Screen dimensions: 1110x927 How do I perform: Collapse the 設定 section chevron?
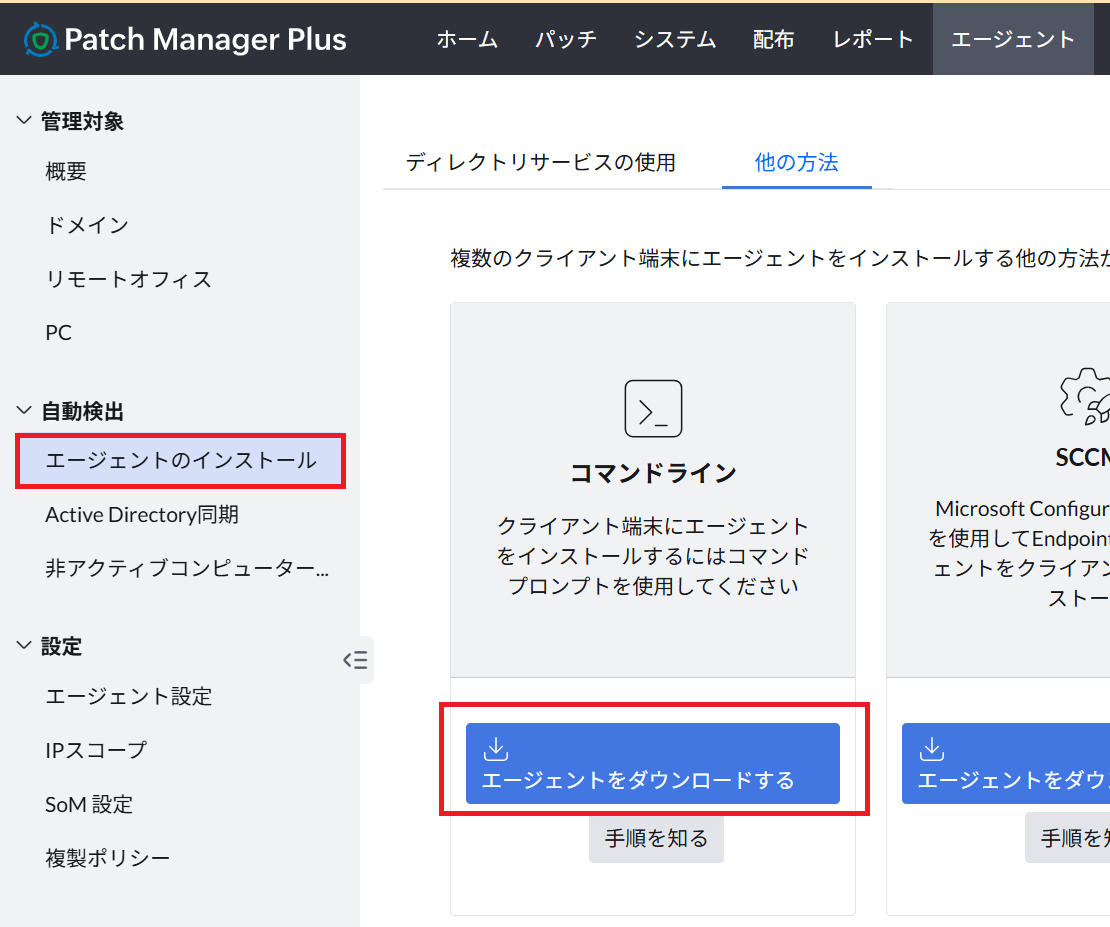[x=24, y=645]
